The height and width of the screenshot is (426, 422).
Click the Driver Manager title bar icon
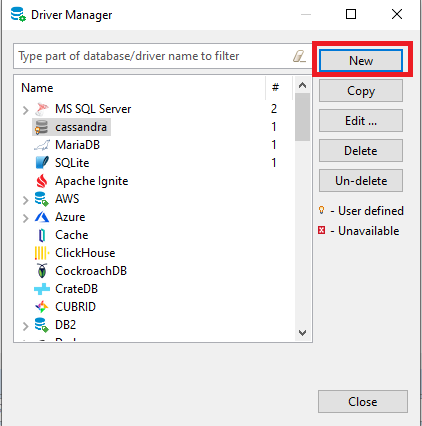18,14
